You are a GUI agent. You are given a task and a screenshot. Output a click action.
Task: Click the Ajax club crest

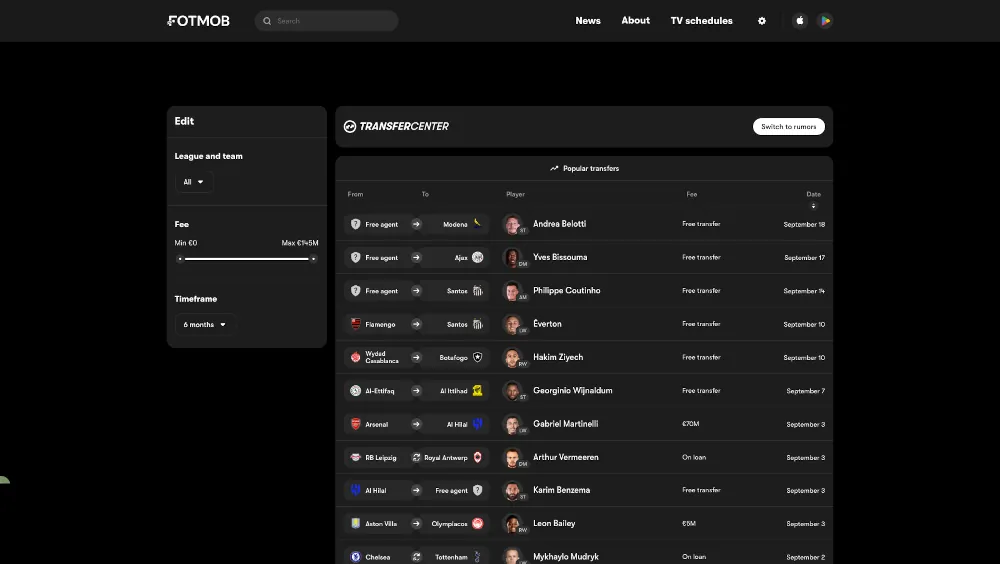pyautogui.click(x=478, y=257)
